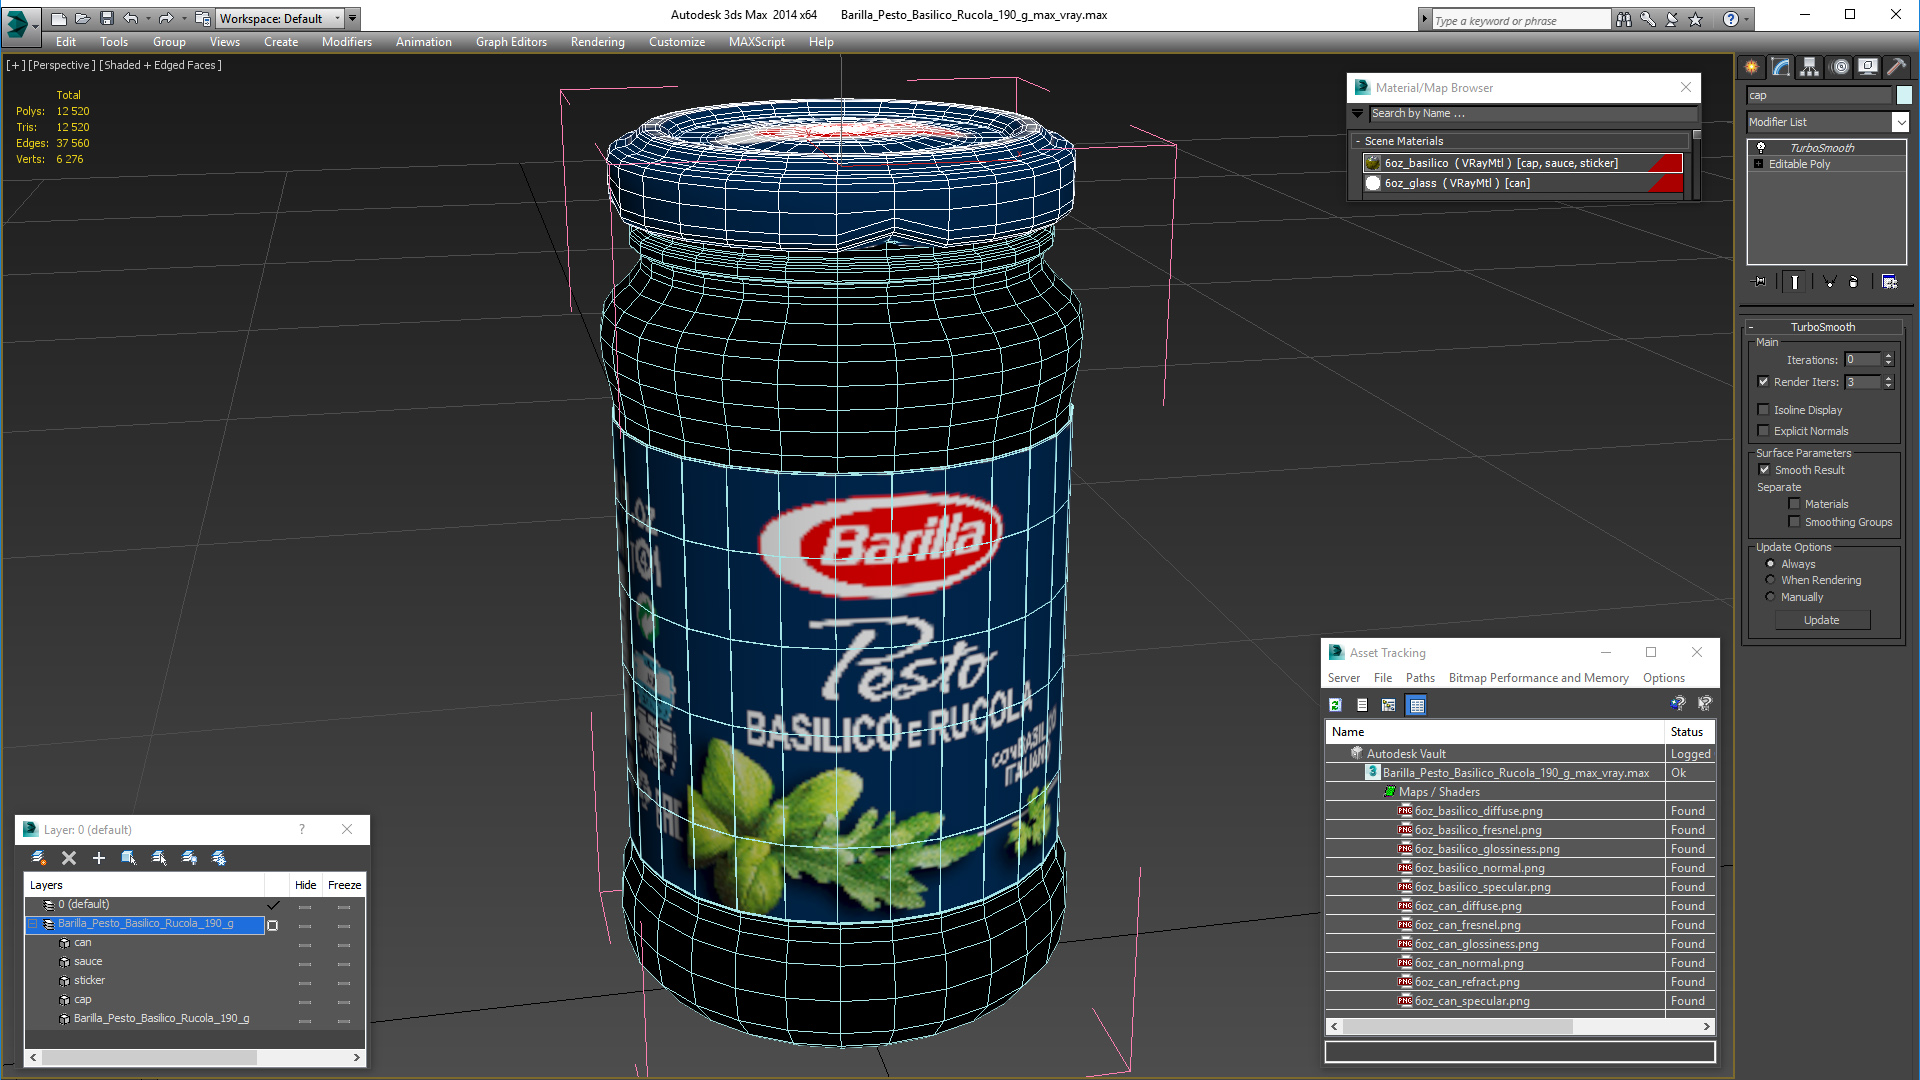Toggle Smooth Result checkbox
Image resolution: width=1920 pixels, height=1080 pixels.
[1764, 469]
